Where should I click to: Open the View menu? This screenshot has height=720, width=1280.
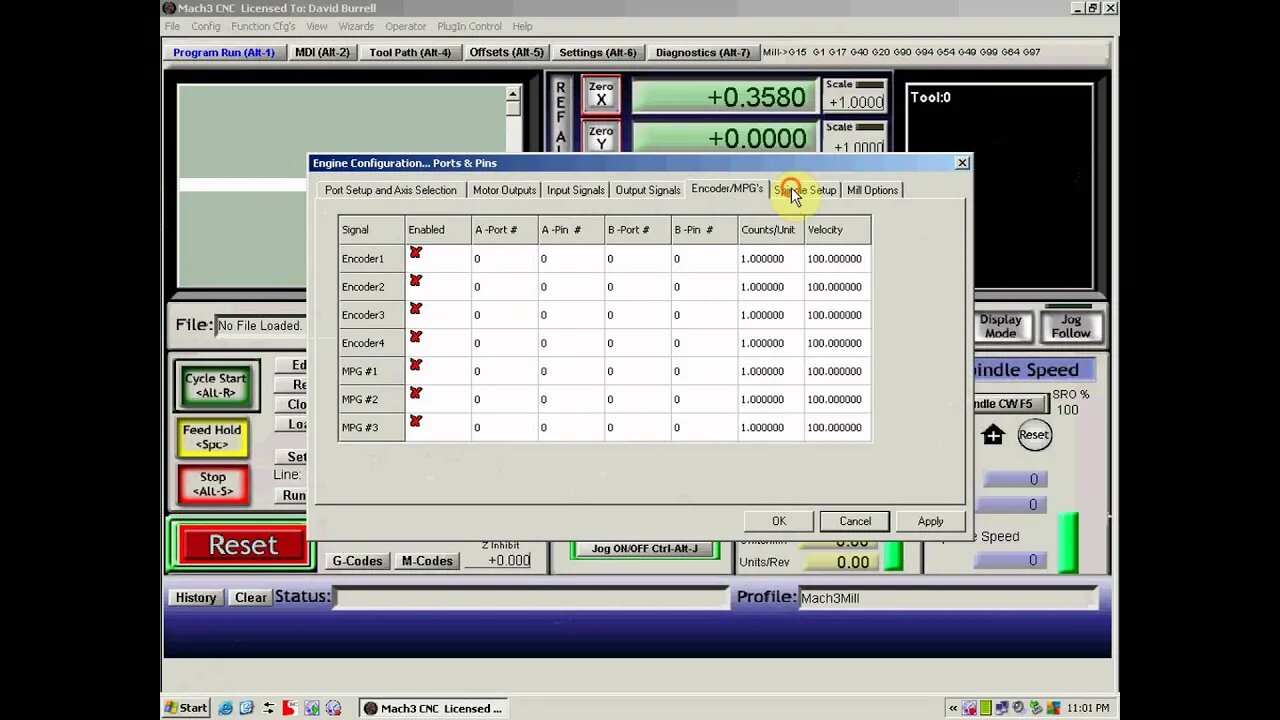(x=317, y=26)
